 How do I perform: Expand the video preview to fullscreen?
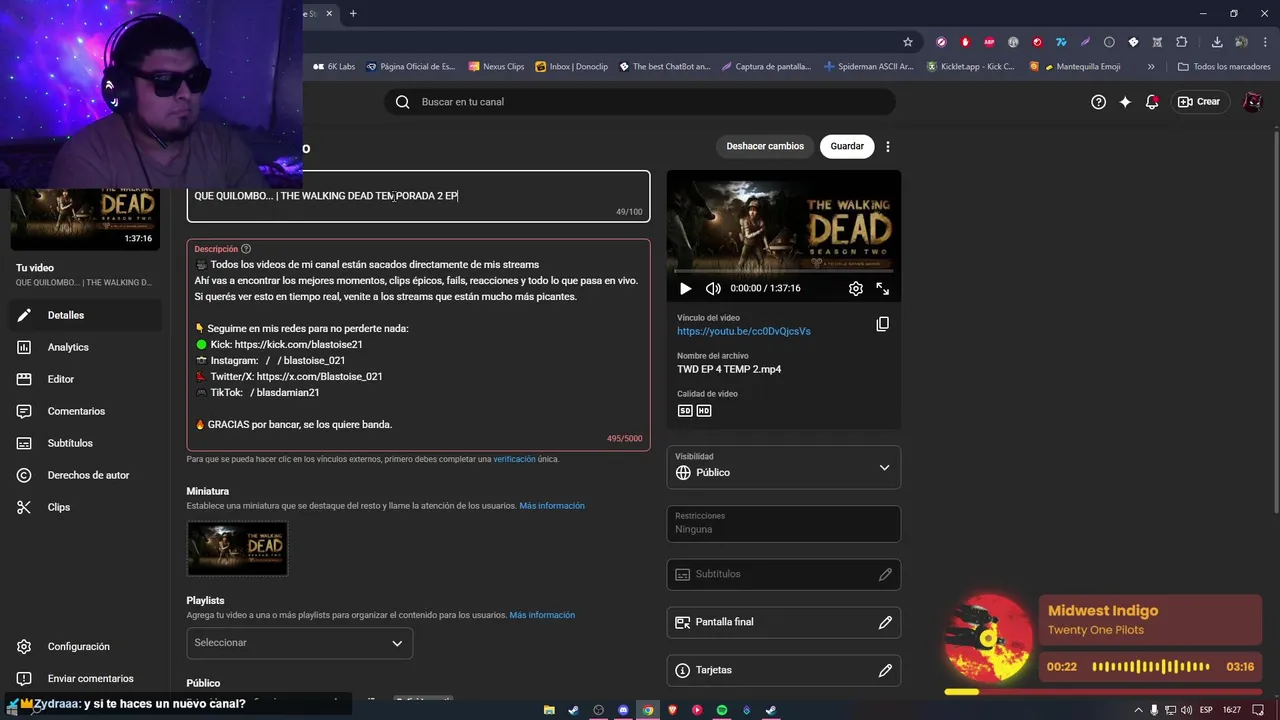click(x=883, y=288)
